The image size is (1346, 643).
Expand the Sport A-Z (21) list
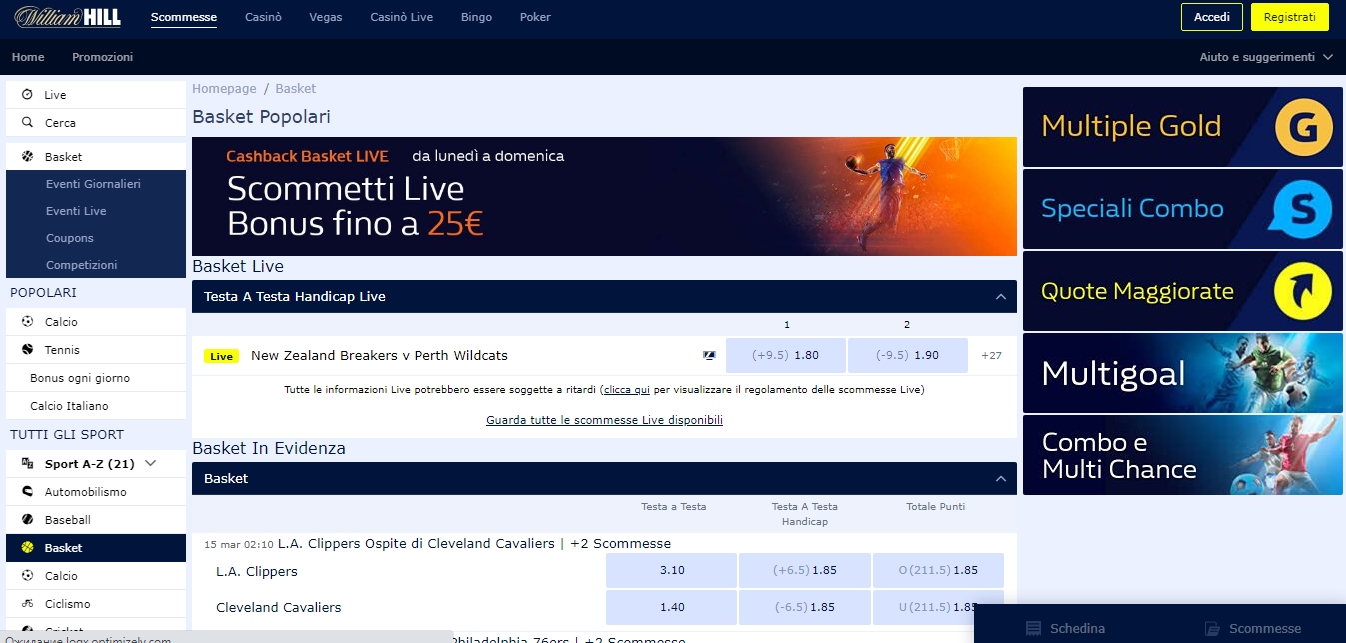pos(151,464)
